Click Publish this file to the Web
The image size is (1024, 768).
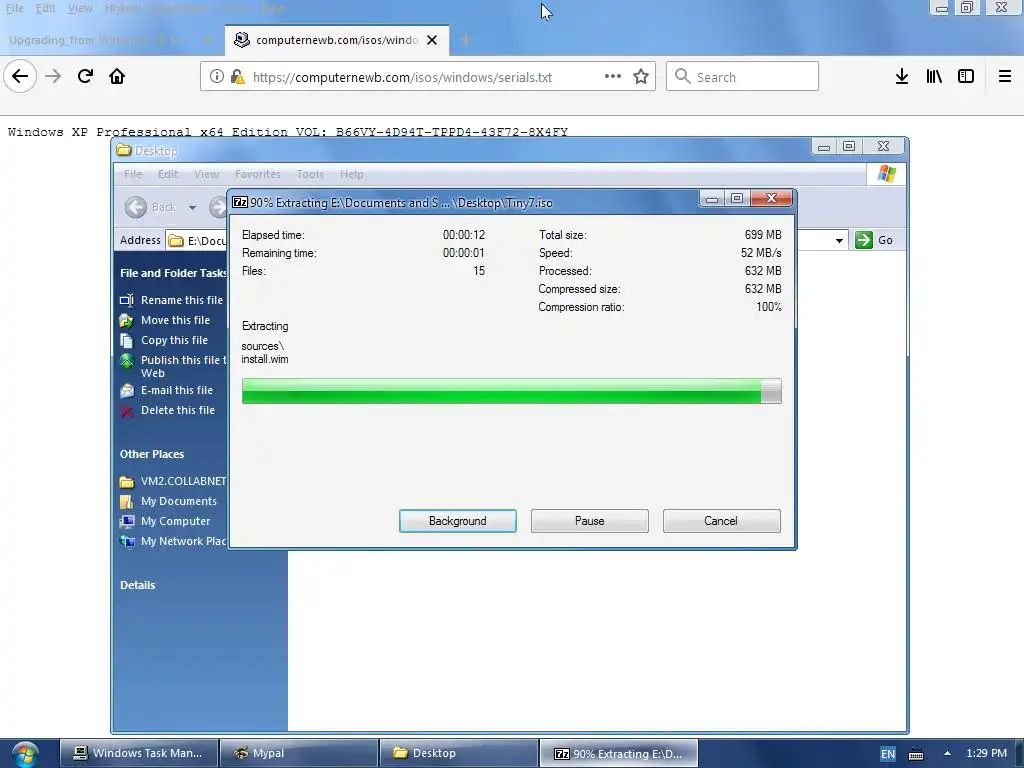[x=184, y=366]
